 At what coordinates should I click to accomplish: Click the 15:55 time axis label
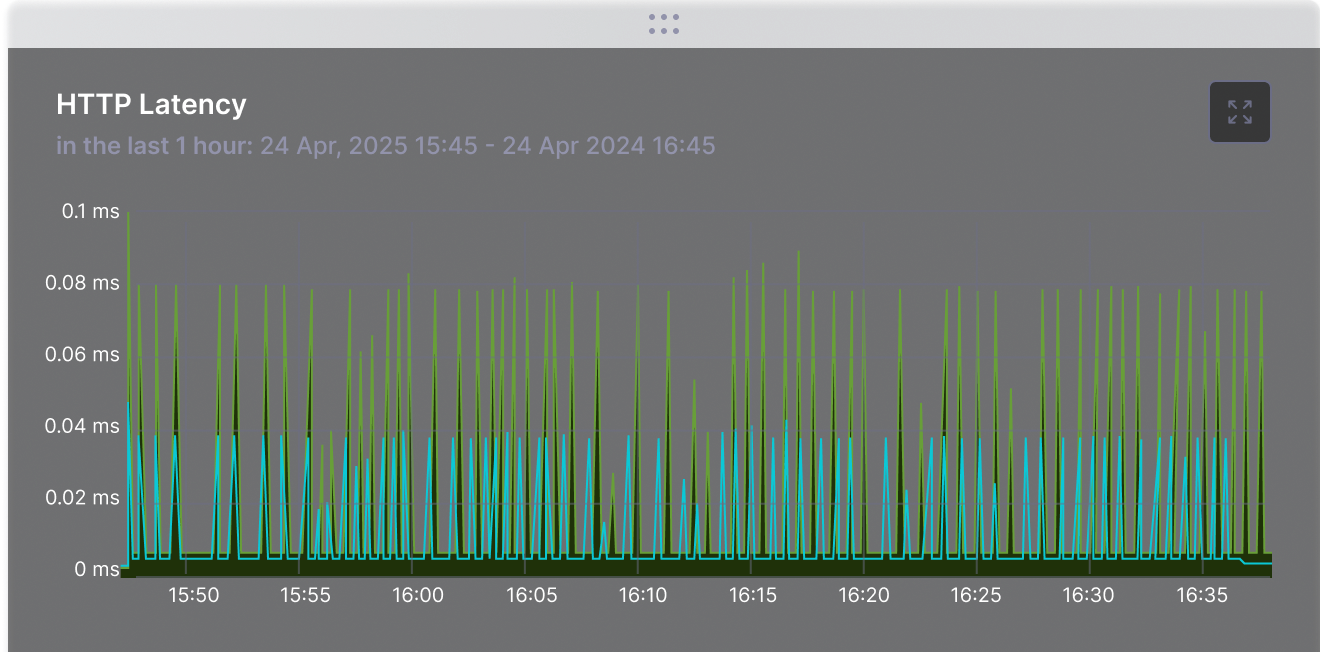[x=305, y=595]
